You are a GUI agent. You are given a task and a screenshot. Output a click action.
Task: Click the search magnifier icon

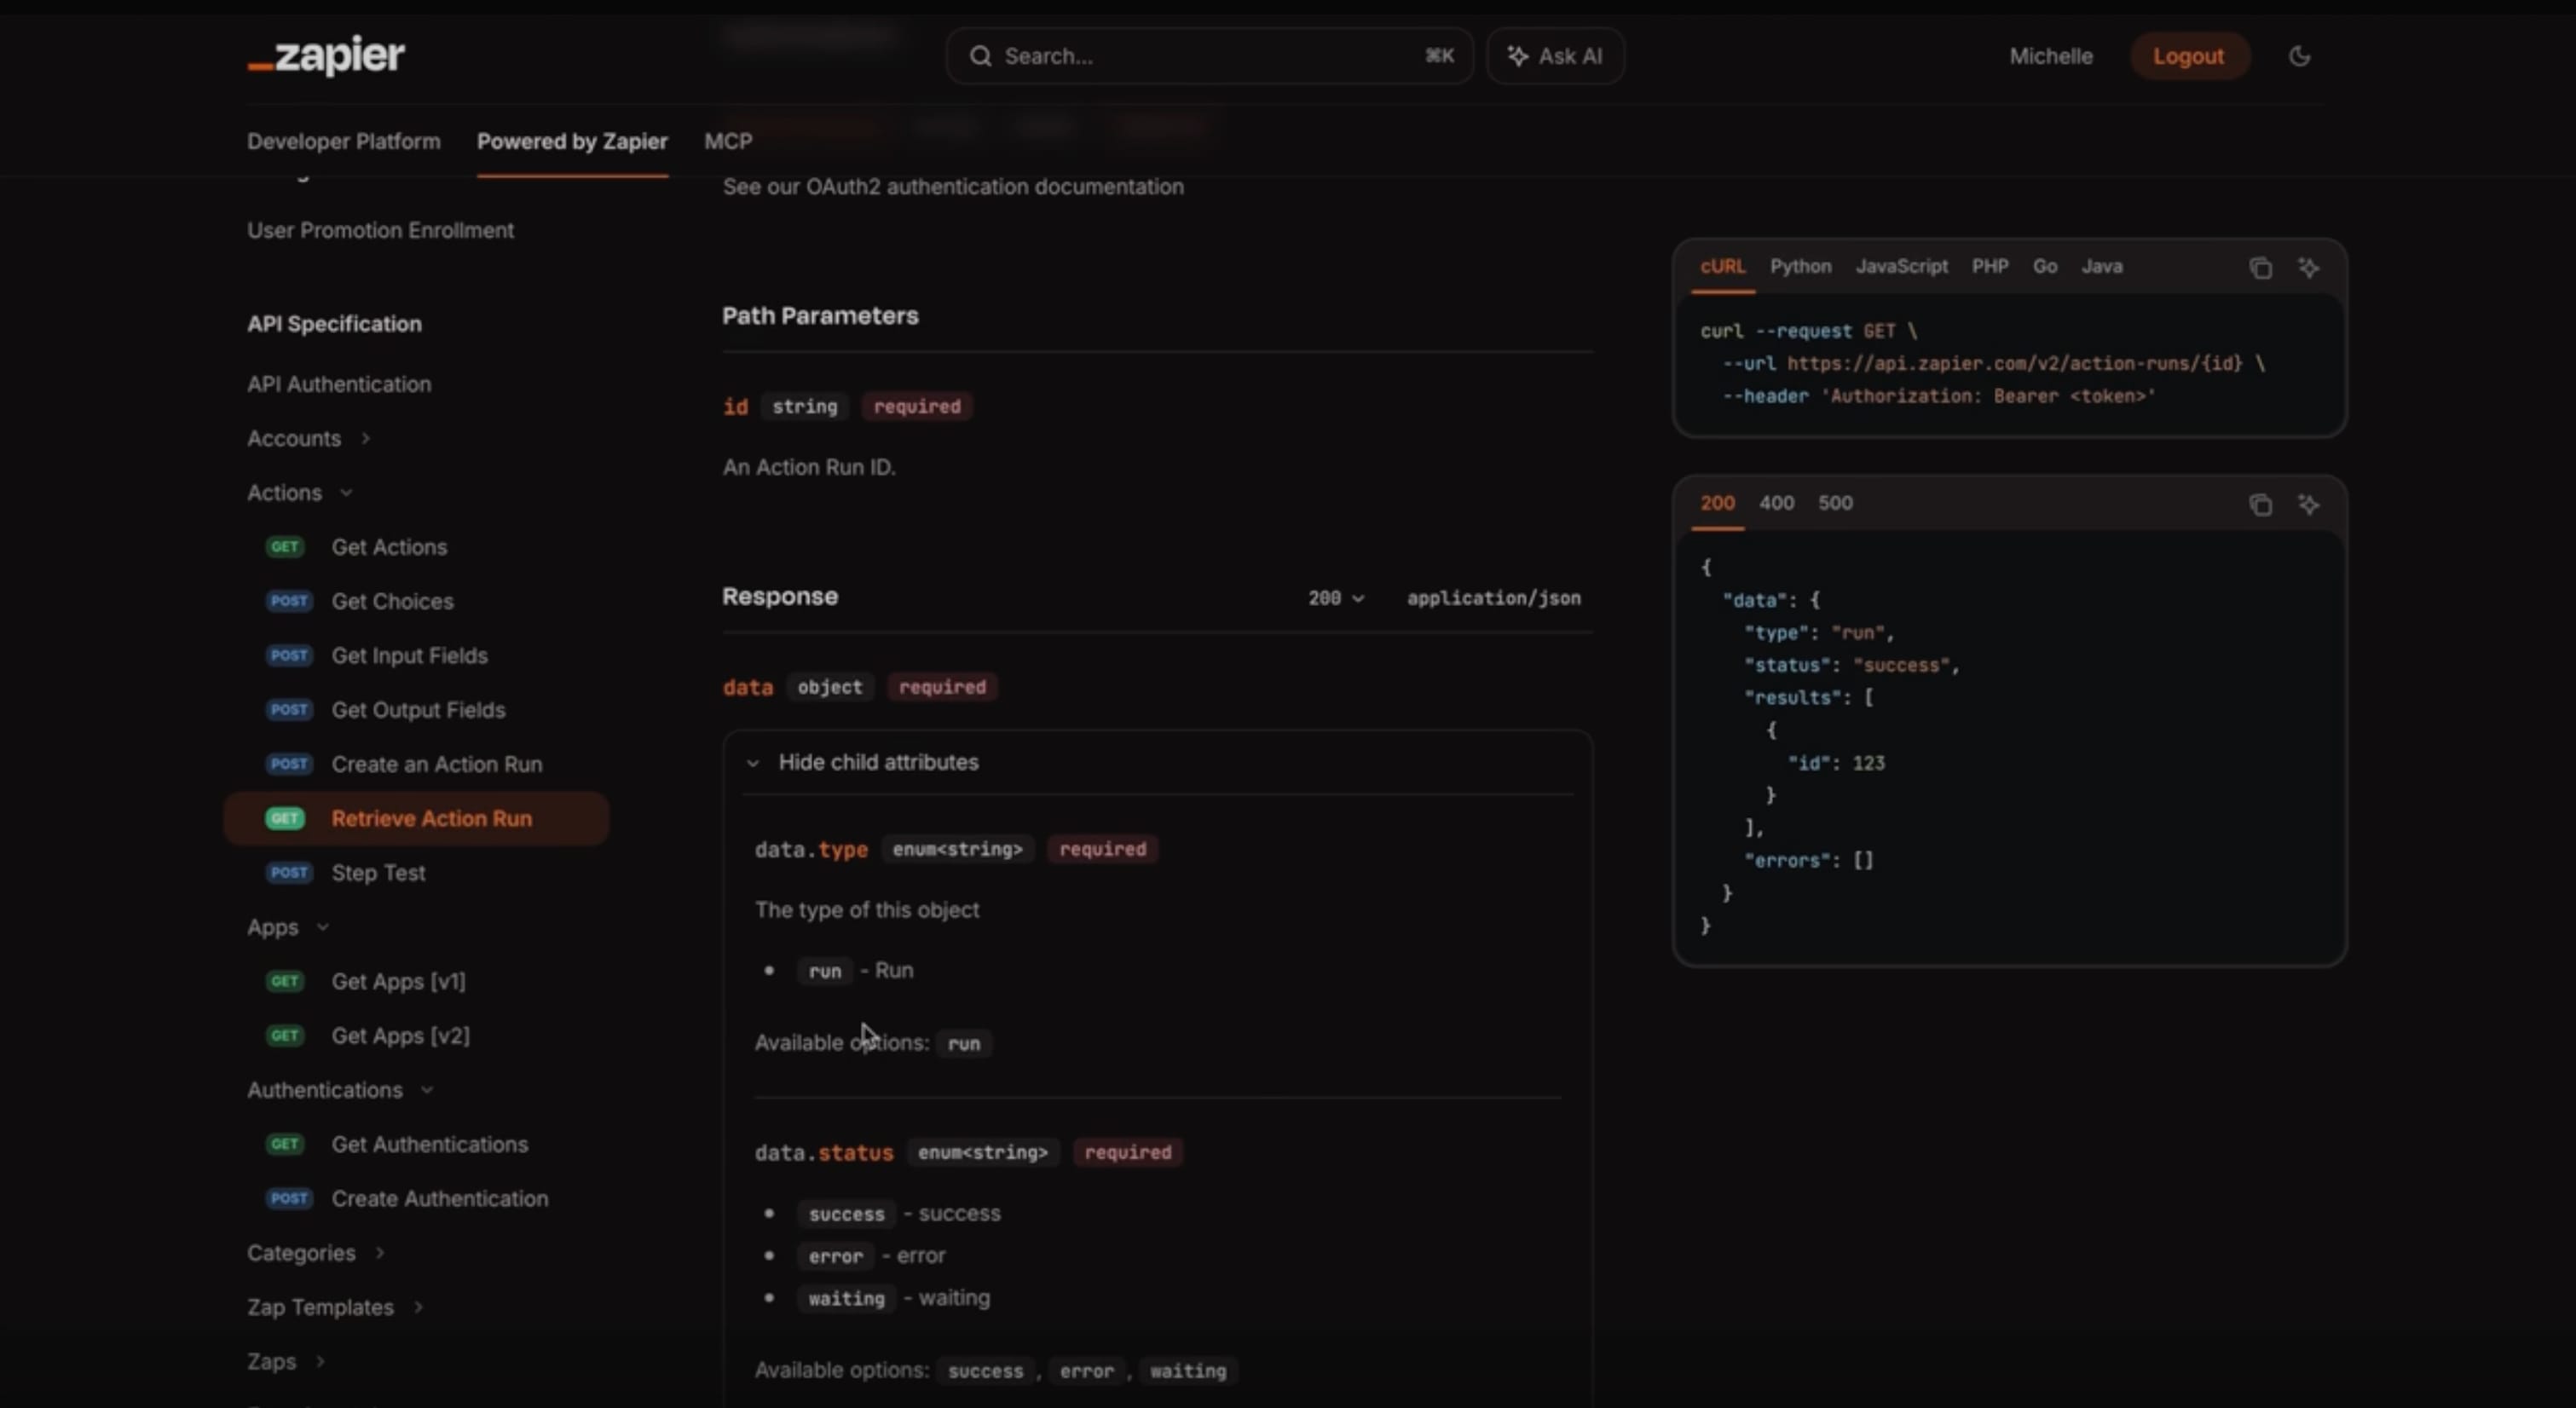click(980, 56)
